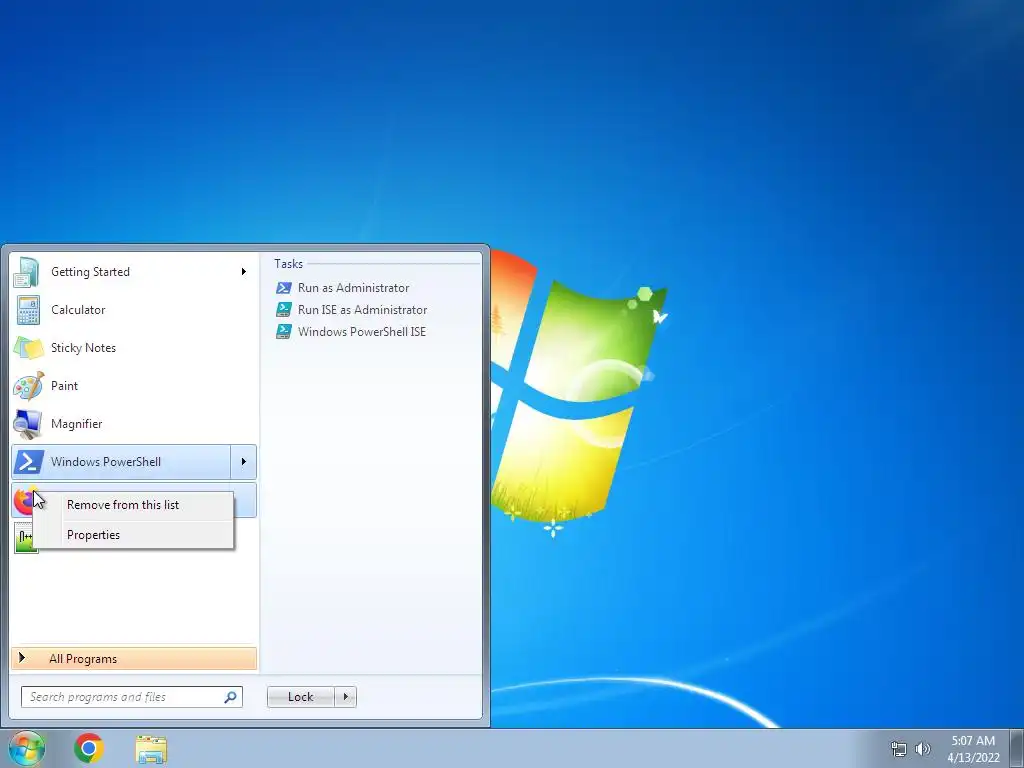Expand the Windows PowerShell jump list arrow

point(244,462)
